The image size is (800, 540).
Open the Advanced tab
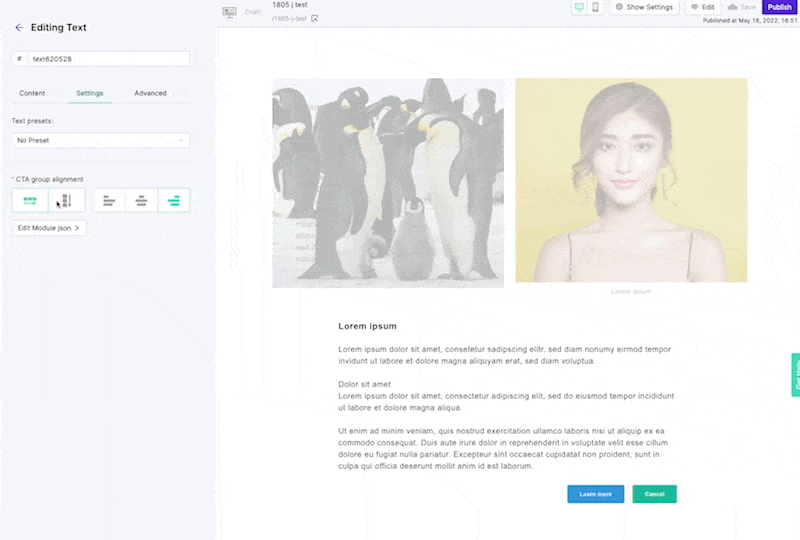tap(150, 93)
